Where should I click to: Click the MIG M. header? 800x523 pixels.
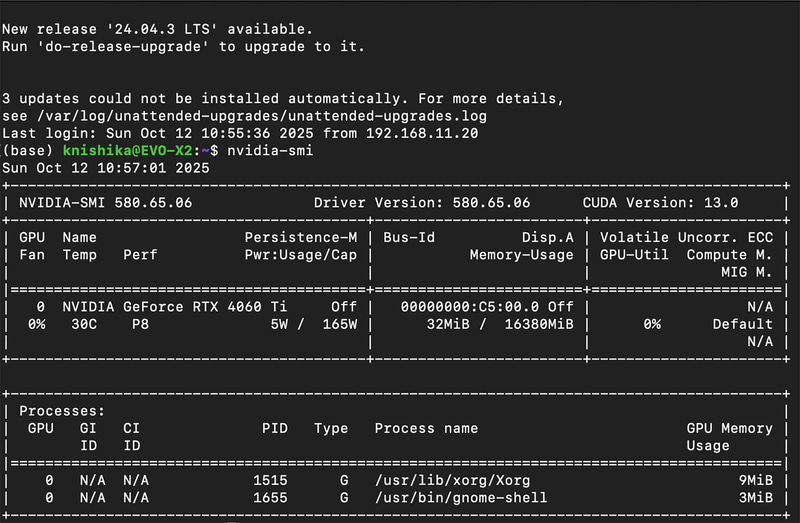tap(746, 272)
